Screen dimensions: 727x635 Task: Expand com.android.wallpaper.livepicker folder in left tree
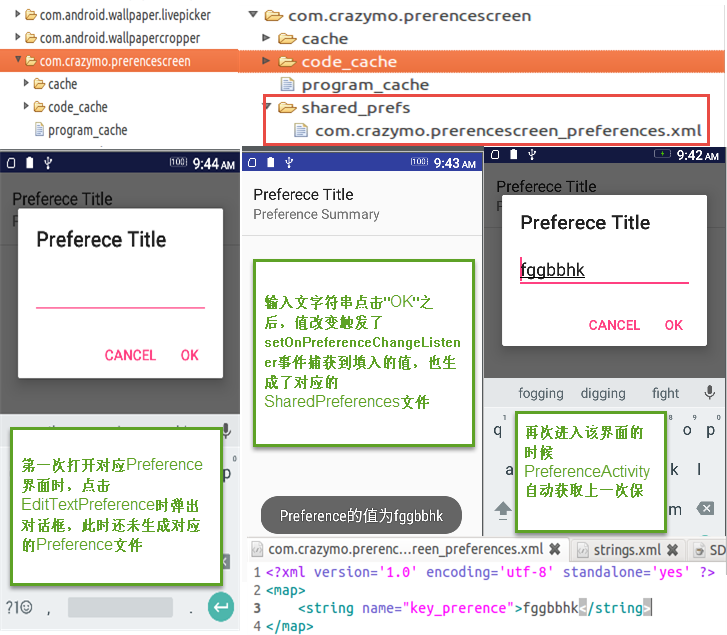click(x=17, y=14)
